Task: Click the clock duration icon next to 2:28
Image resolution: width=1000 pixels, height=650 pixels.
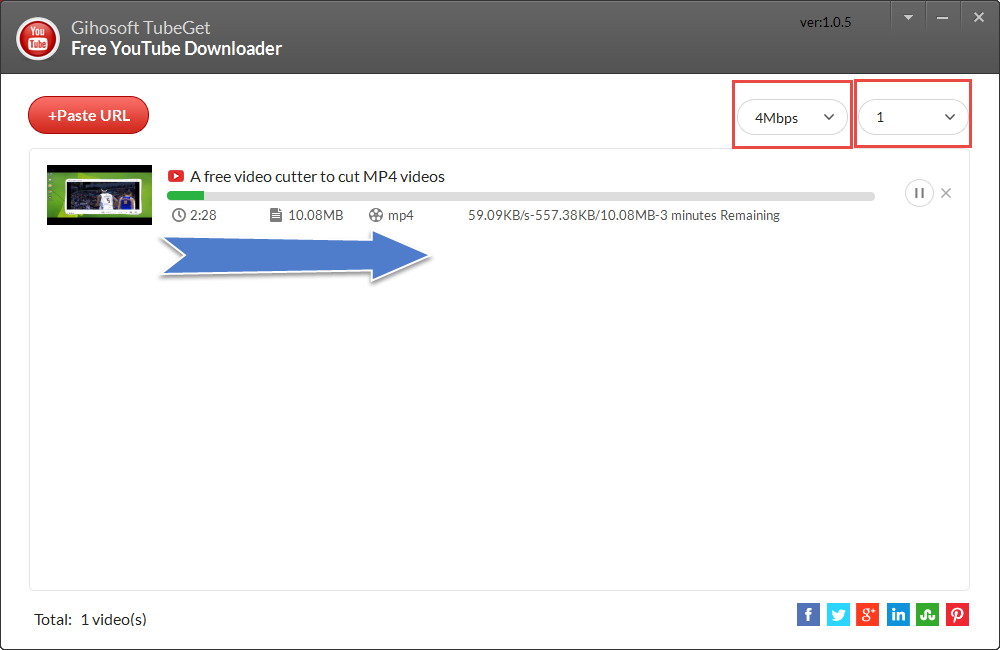Action: click(179, 216)
